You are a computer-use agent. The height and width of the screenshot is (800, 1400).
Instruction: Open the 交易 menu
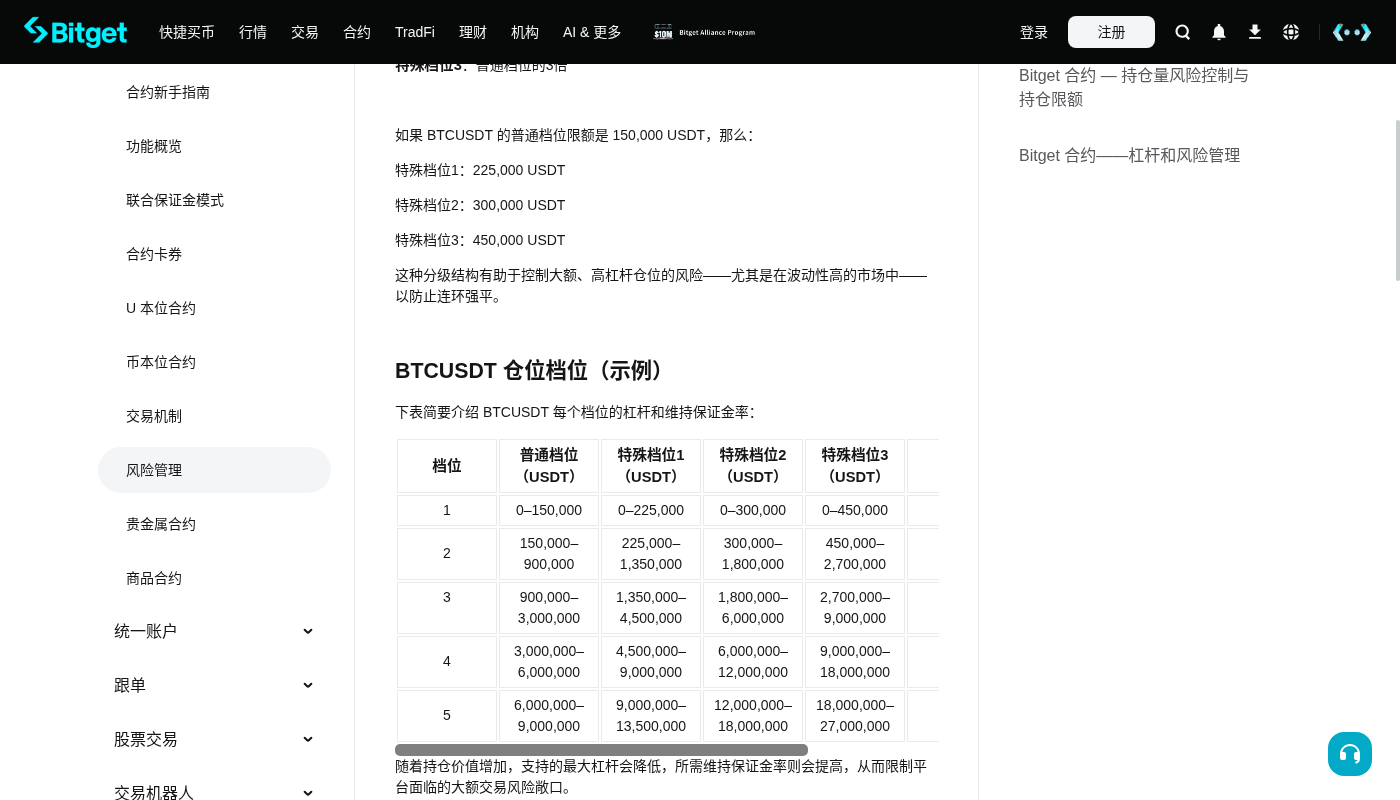coord(305,32)
